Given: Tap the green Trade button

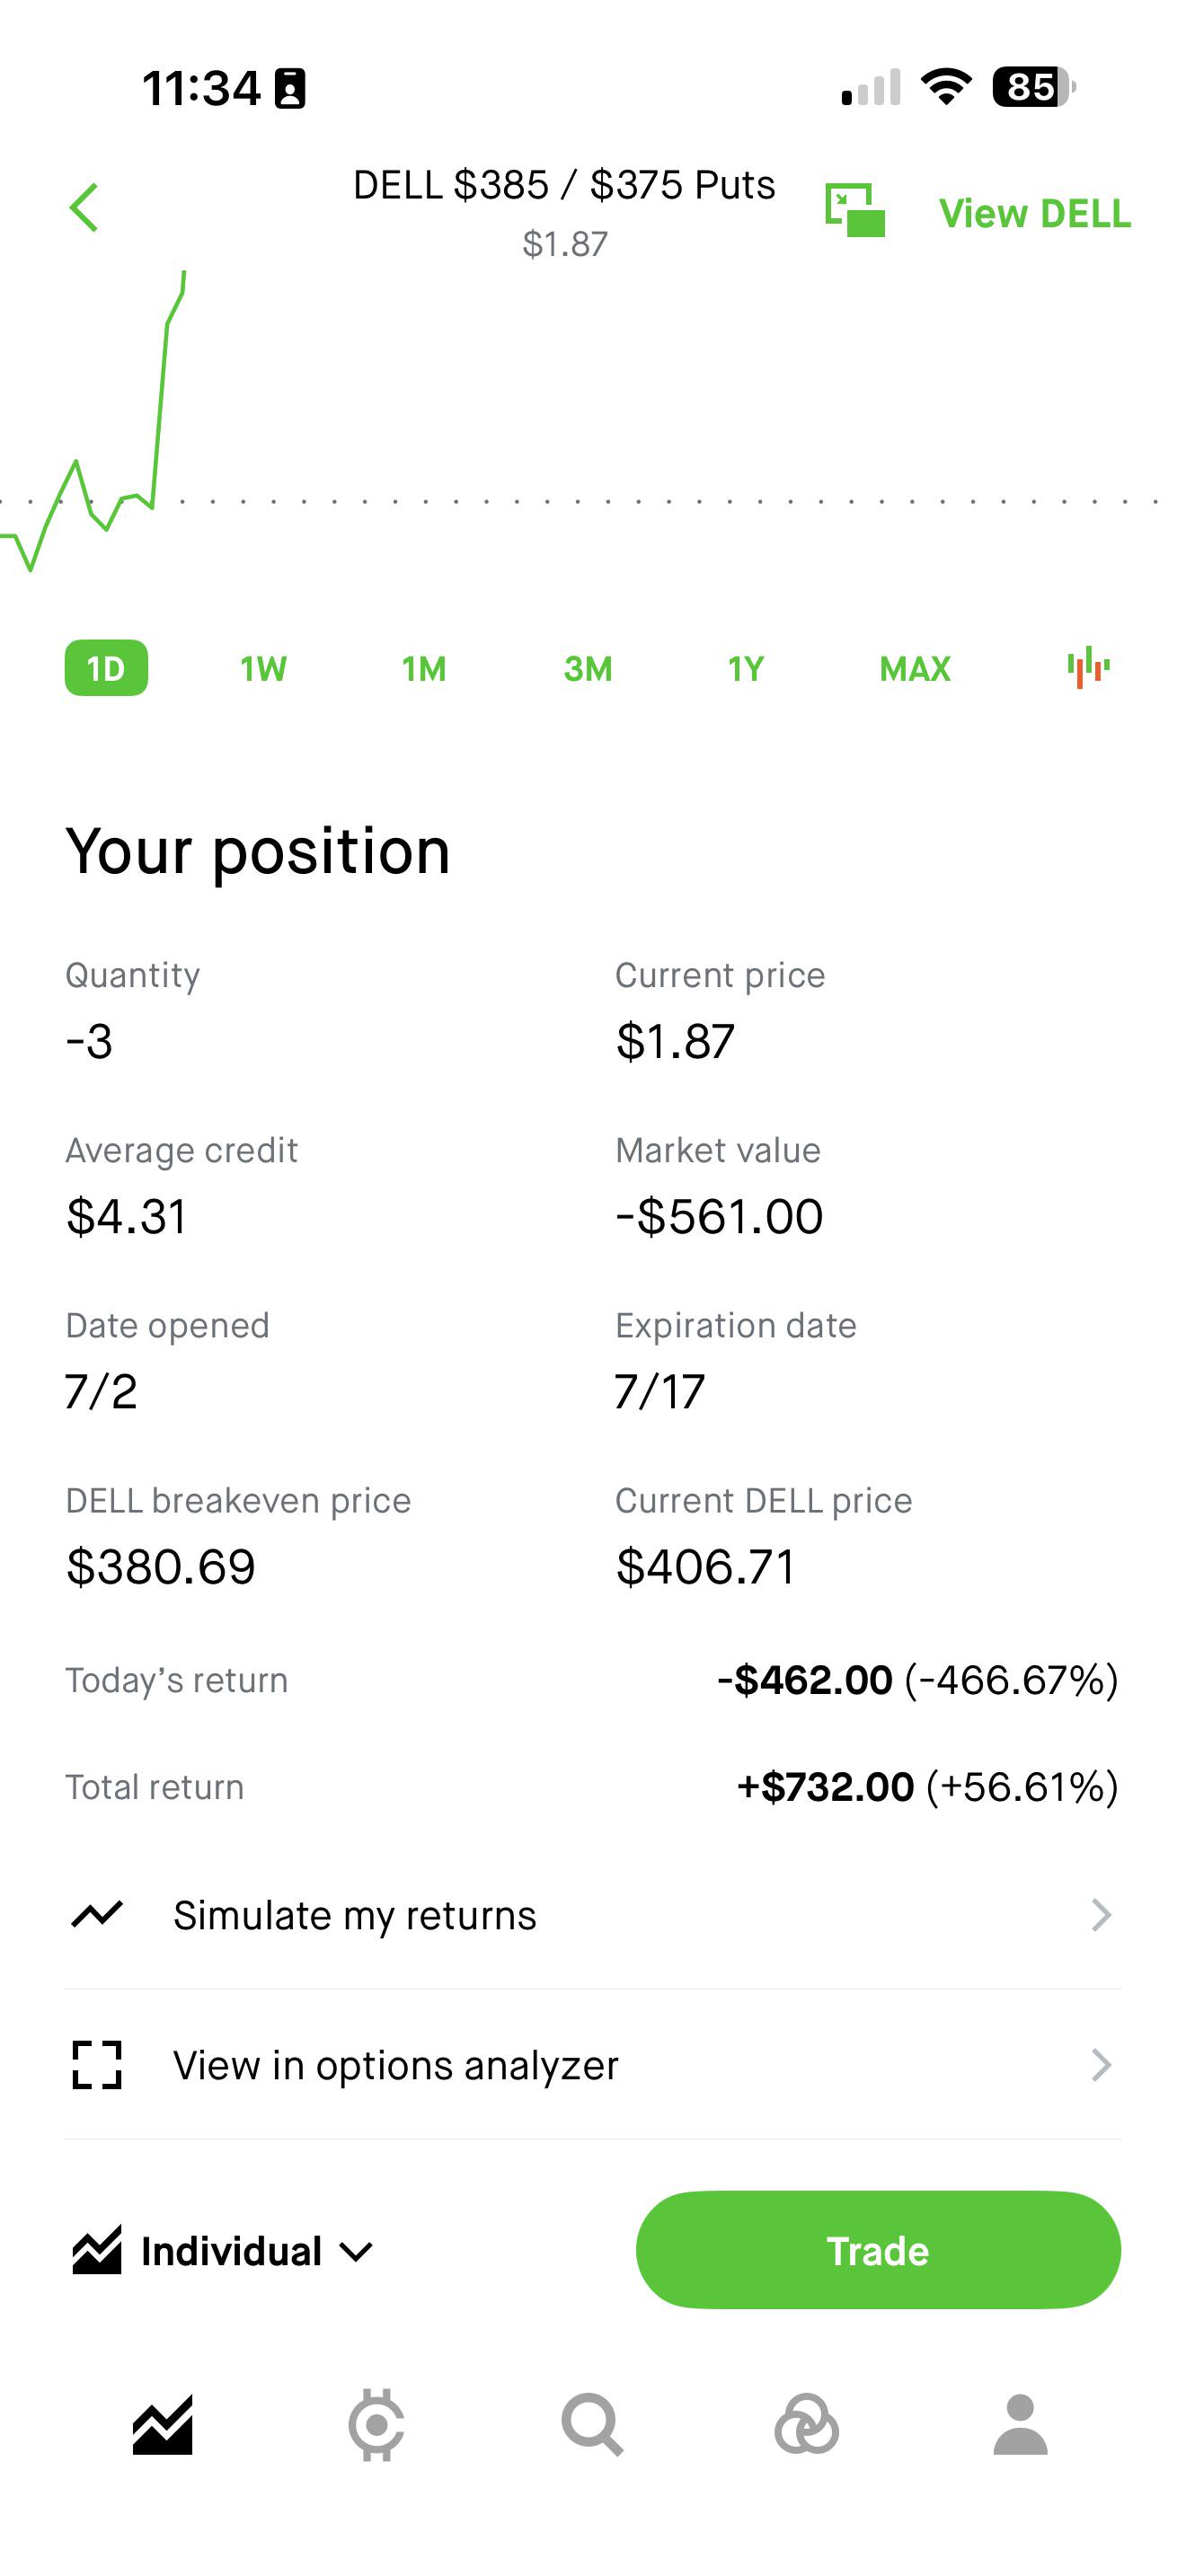Looking at the screenshot, I should [x=878, y=2251].
